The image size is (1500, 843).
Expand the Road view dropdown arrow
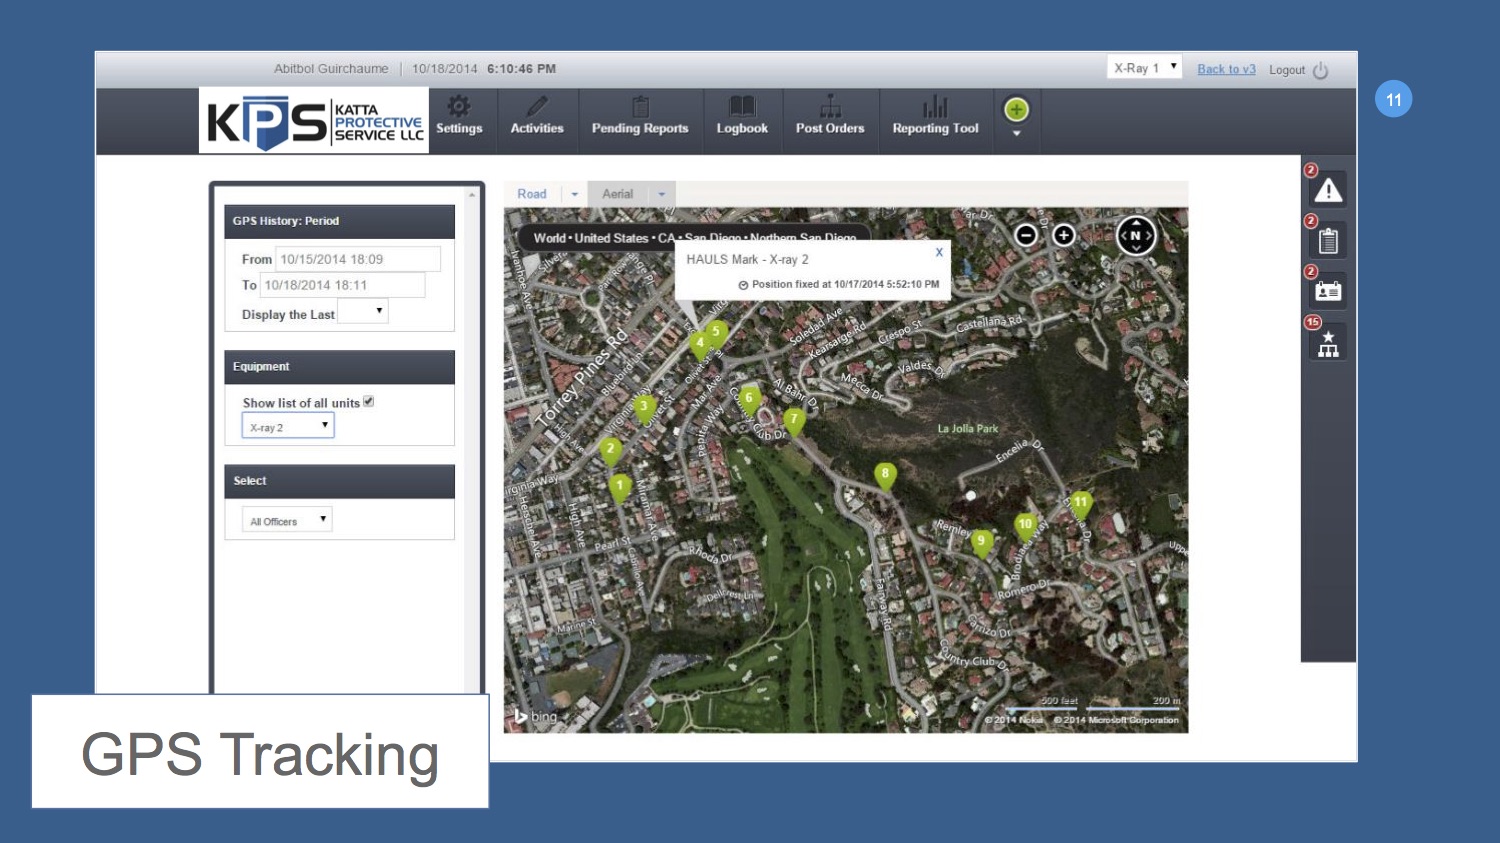point(575,194)
